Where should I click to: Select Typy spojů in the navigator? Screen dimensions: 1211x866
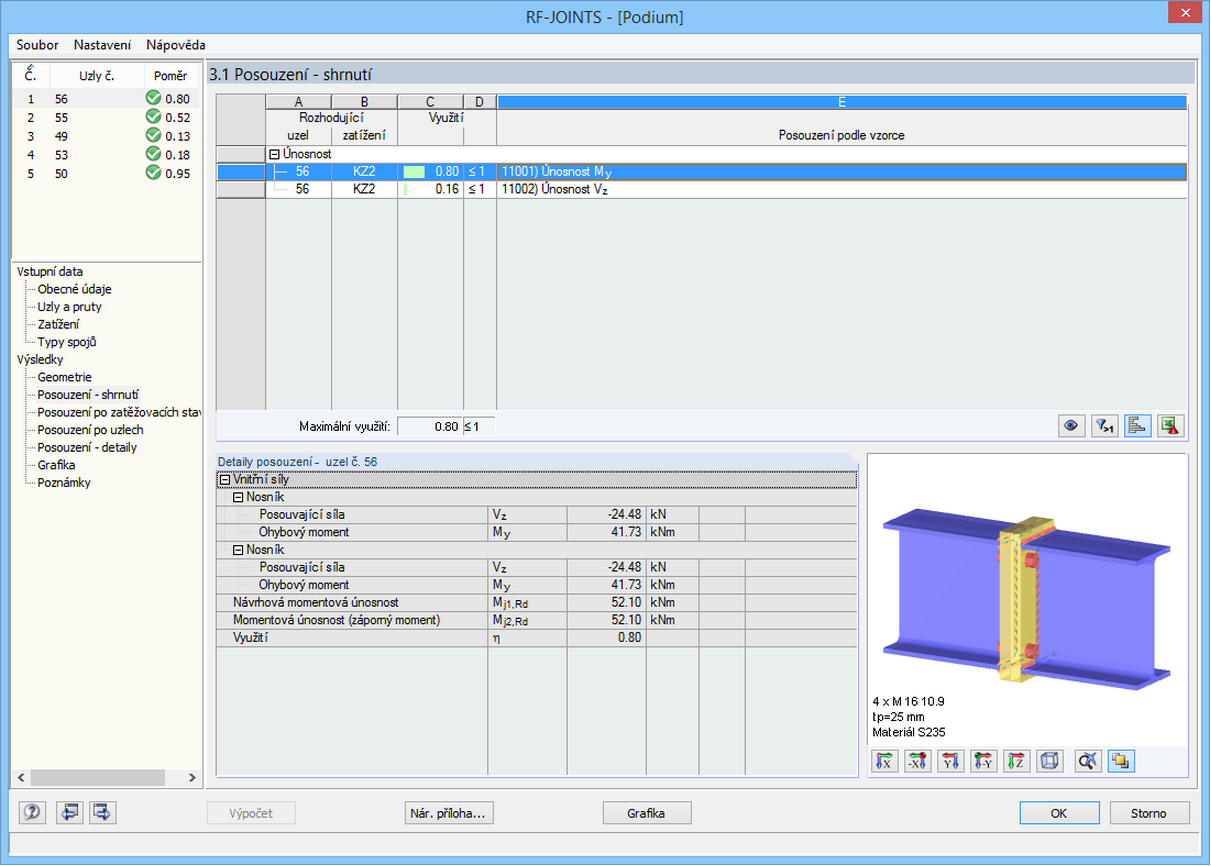[x=67, y=342]
